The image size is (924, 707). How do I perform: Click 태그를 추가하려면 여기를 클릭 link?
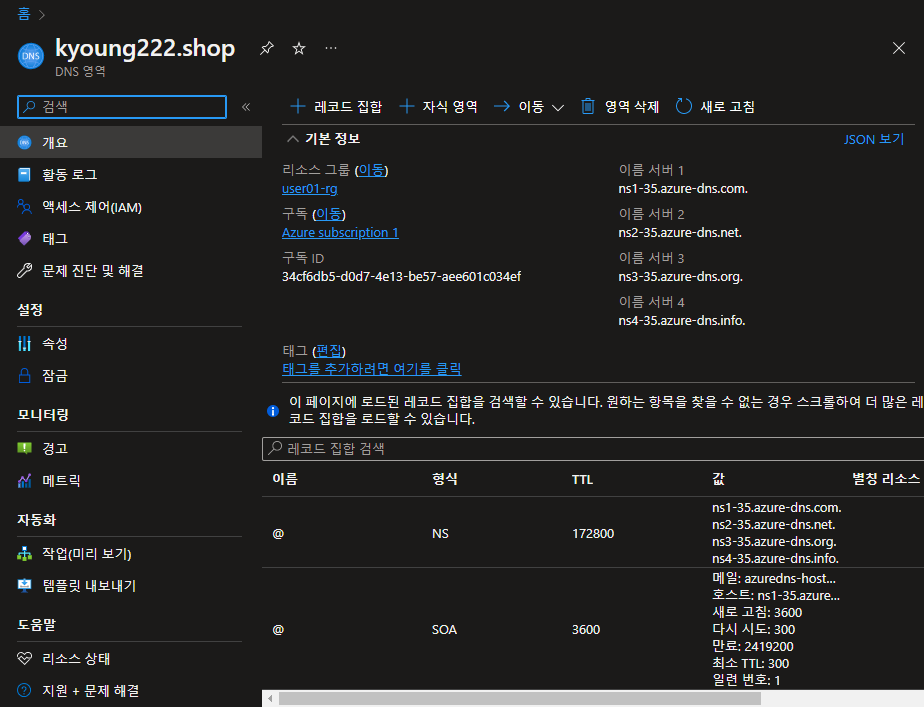pos(371,369)
